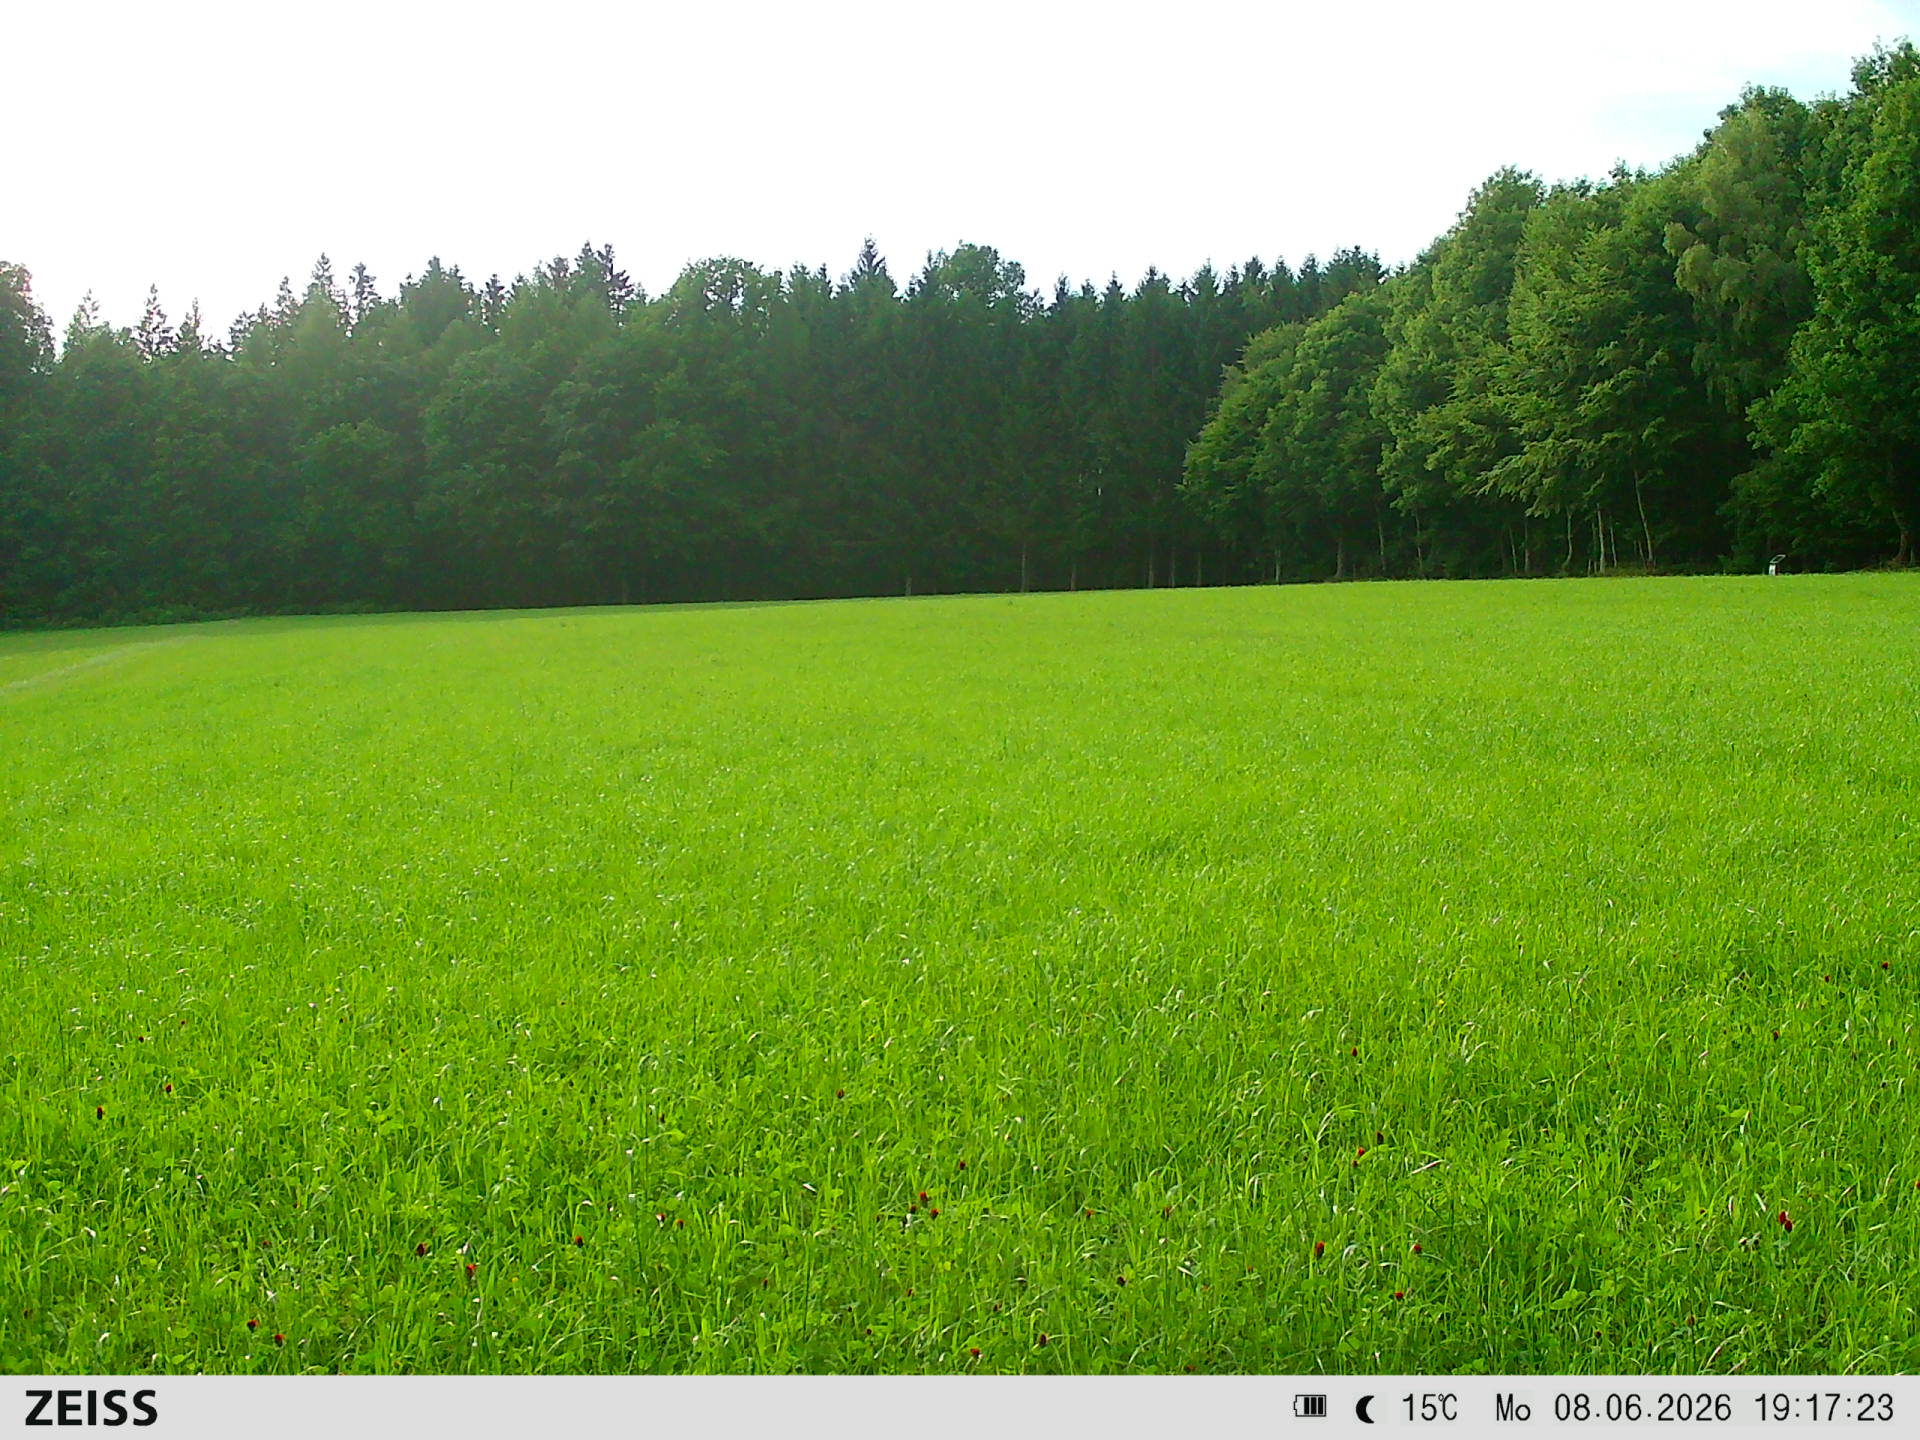1920x1440 pixels.
Task: Select the red clover bloom at bottom right
Action: [x=1785, y=1222]
